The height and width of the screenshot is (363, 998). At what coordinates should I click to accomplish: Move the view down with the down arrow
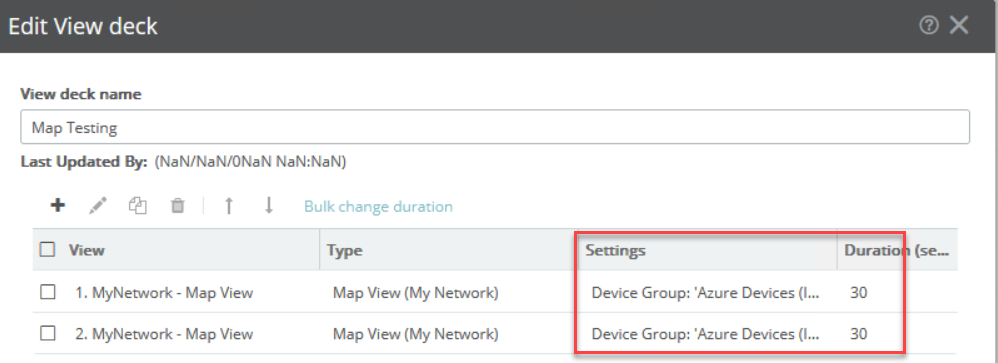[269, 205]
